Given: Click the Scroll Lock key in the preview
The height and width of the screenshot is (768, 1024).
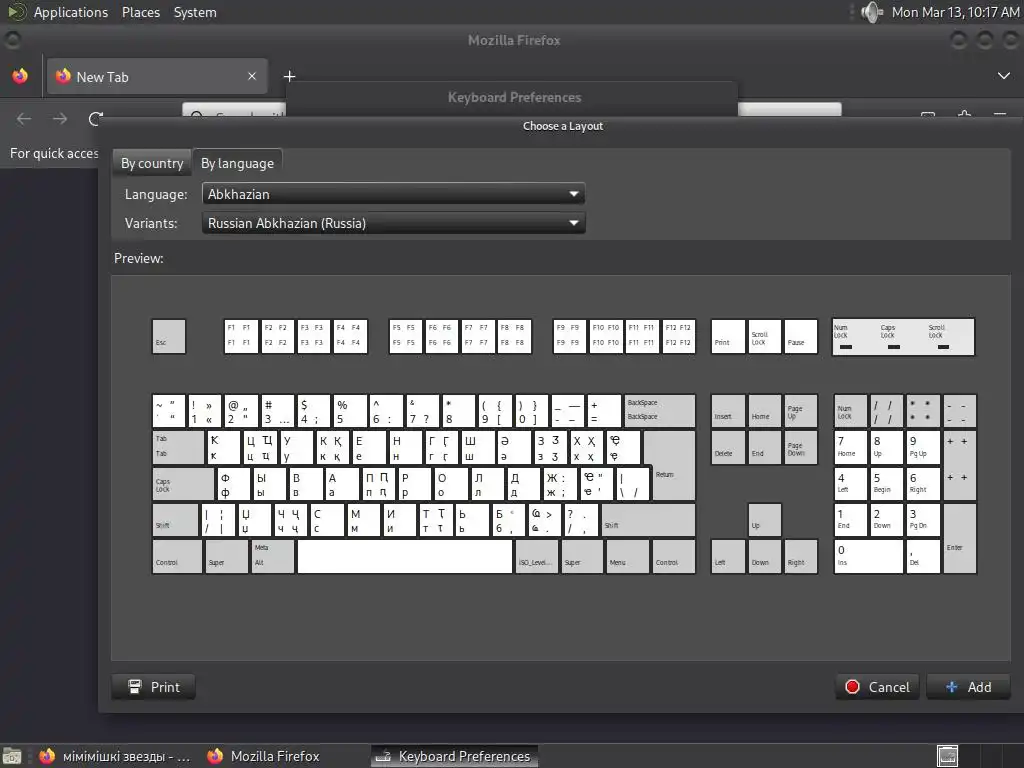Looking at the screenshot, I should 765,336.
